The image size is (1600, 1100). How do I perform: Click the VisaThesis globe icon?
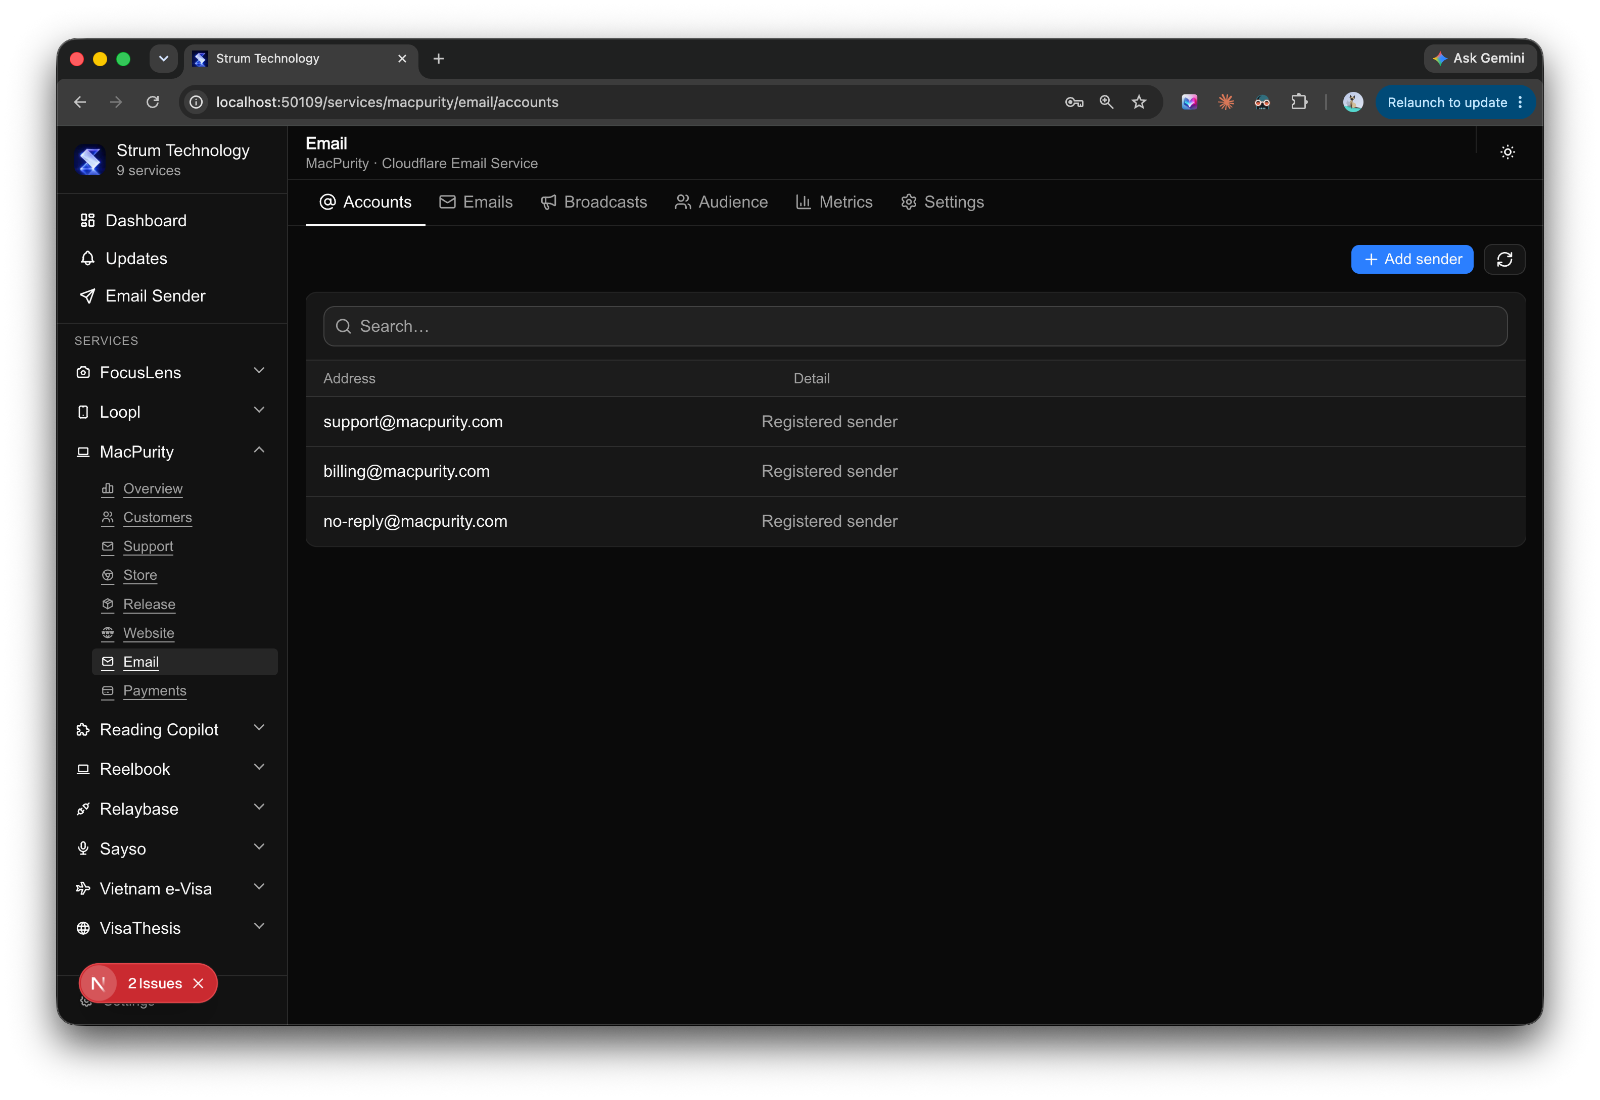(x=83, y=929)
